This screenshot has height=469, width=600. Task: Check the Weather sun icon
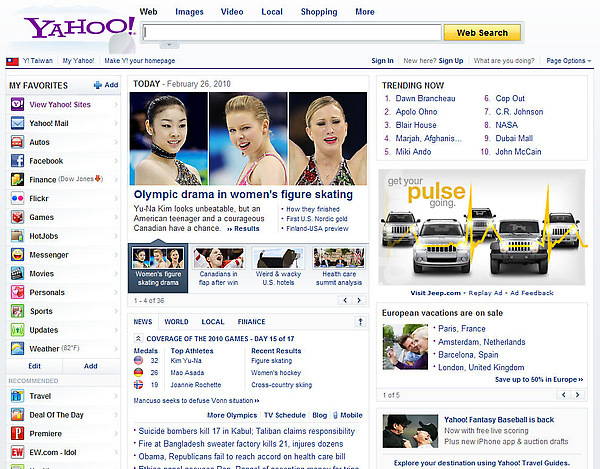pos(17,348)
